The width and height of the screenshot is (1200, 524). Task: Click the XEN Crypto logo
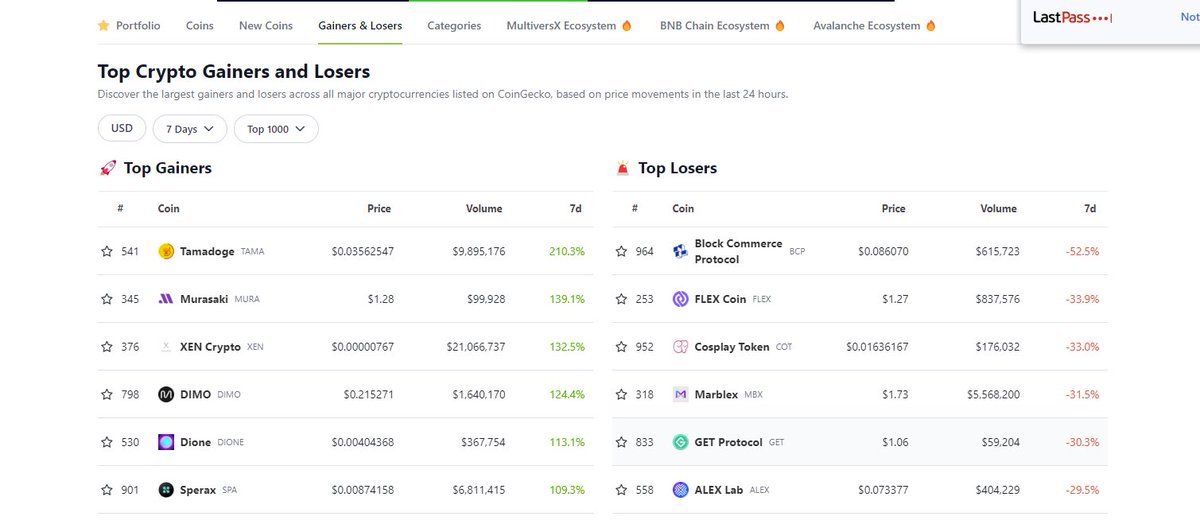point(166,347)
